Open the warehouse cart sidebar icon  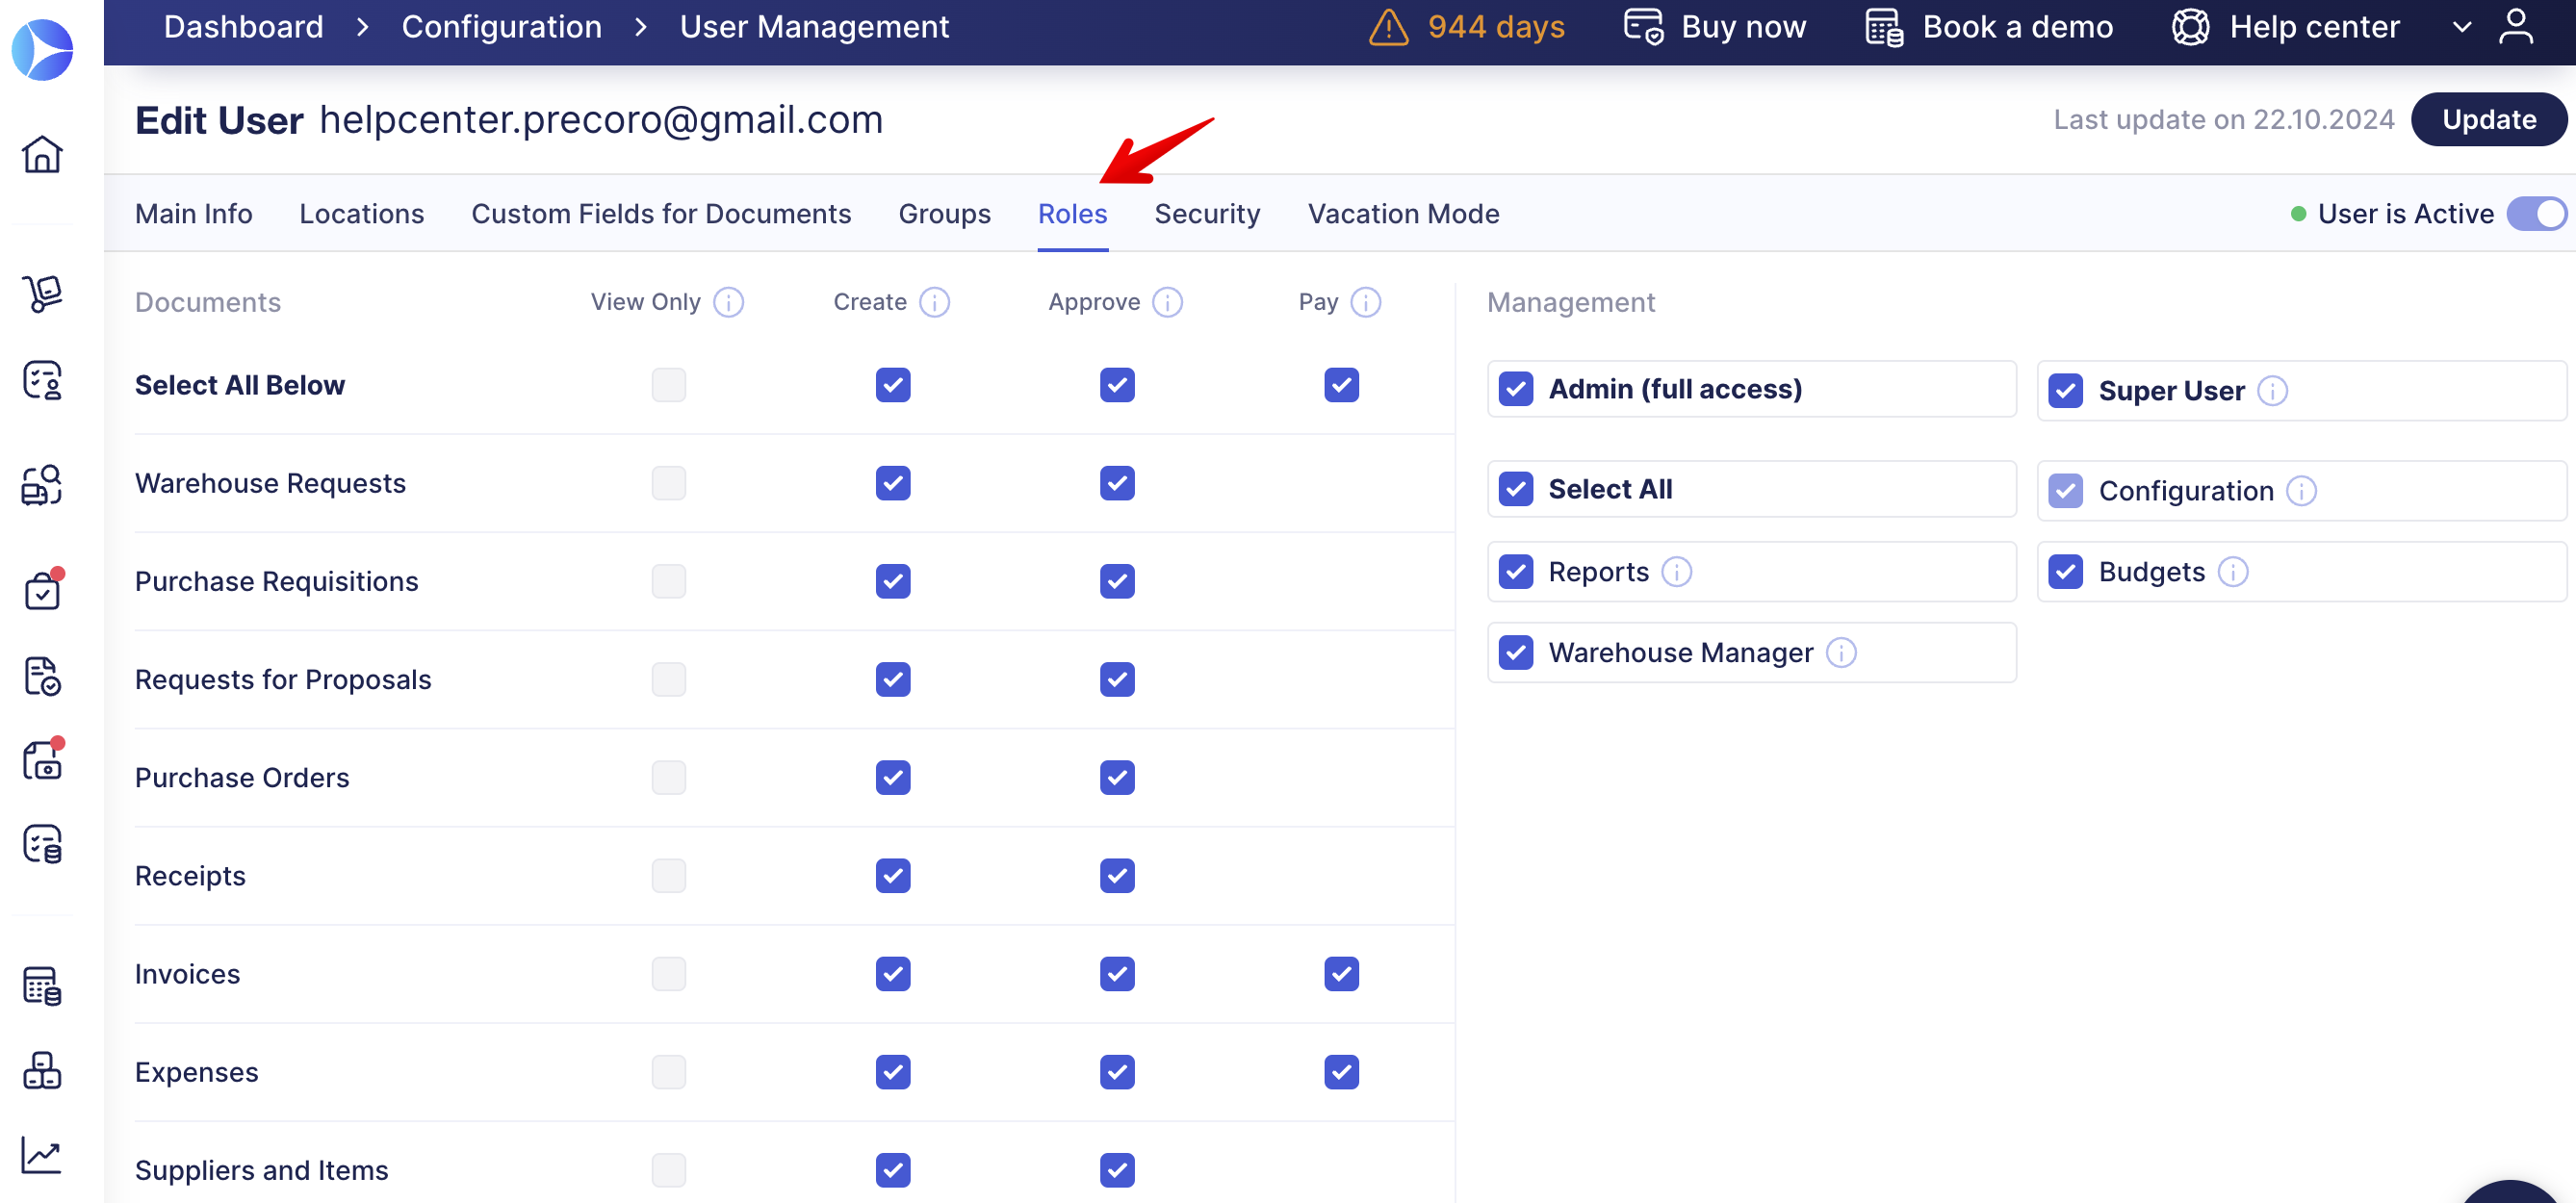(42, 294)
